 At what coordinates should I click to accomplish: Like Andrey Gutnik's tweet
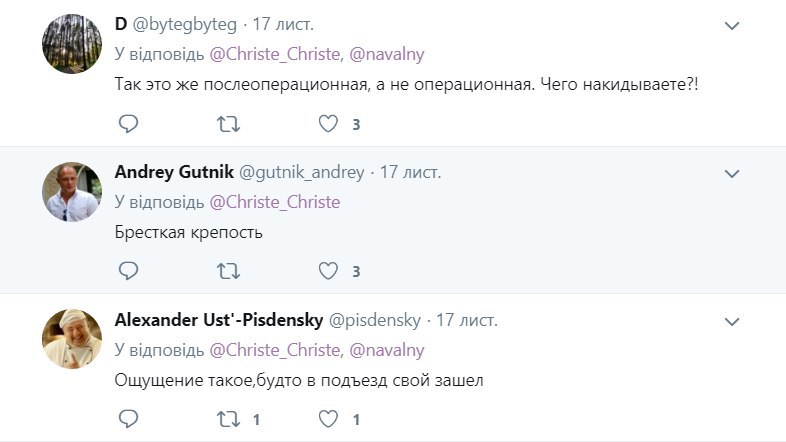pos(329,270)
